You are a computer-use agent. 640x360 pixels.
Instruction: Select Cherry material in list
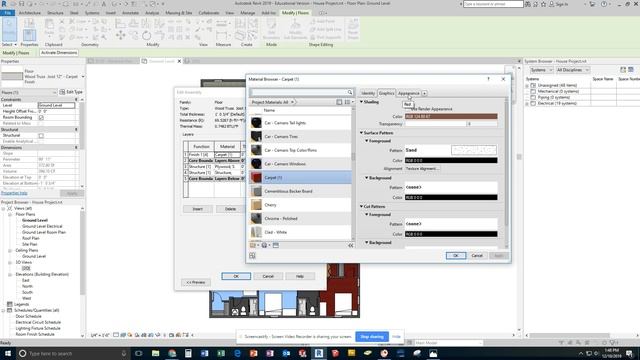(300, 205)
